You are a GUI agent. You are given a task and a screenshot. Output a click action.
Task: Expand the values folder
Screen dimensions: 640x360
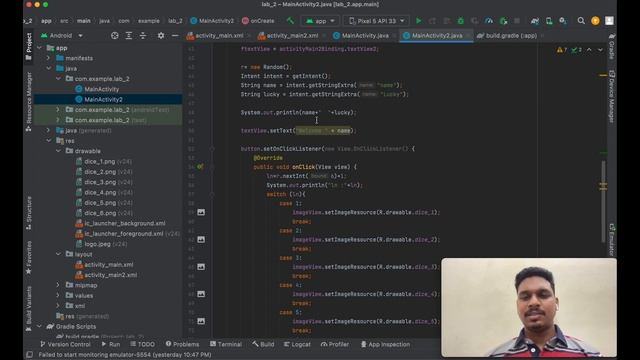tap(58, 295)
